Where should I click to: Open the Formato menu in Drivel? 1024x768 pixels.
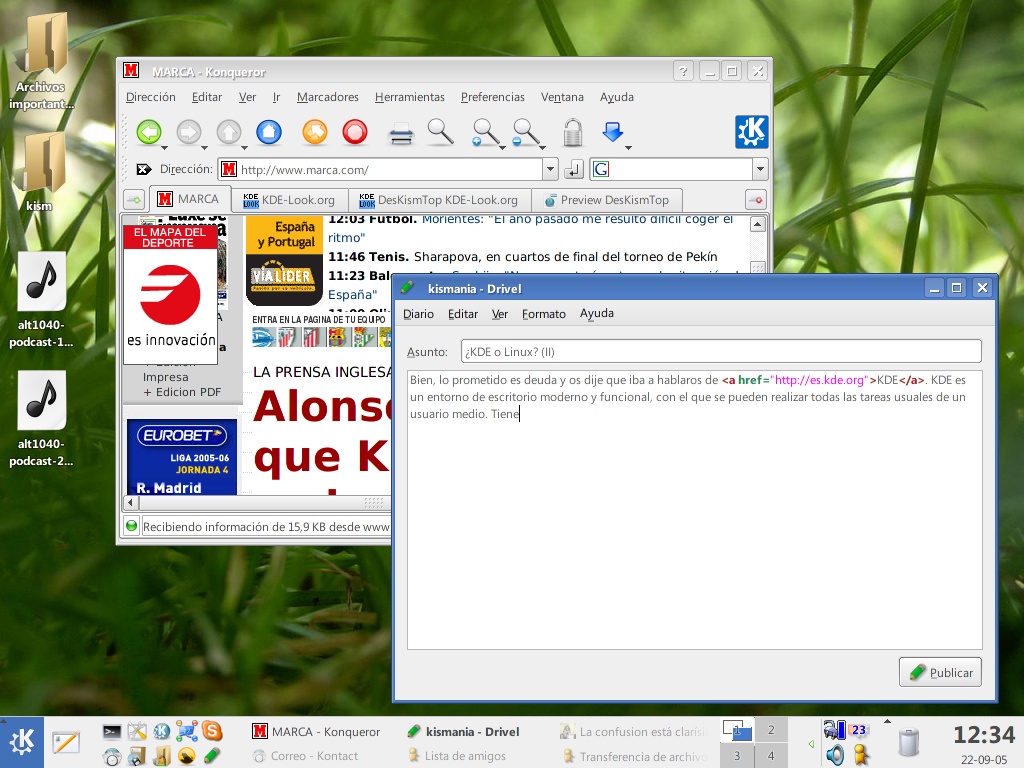tap(543, 314)
